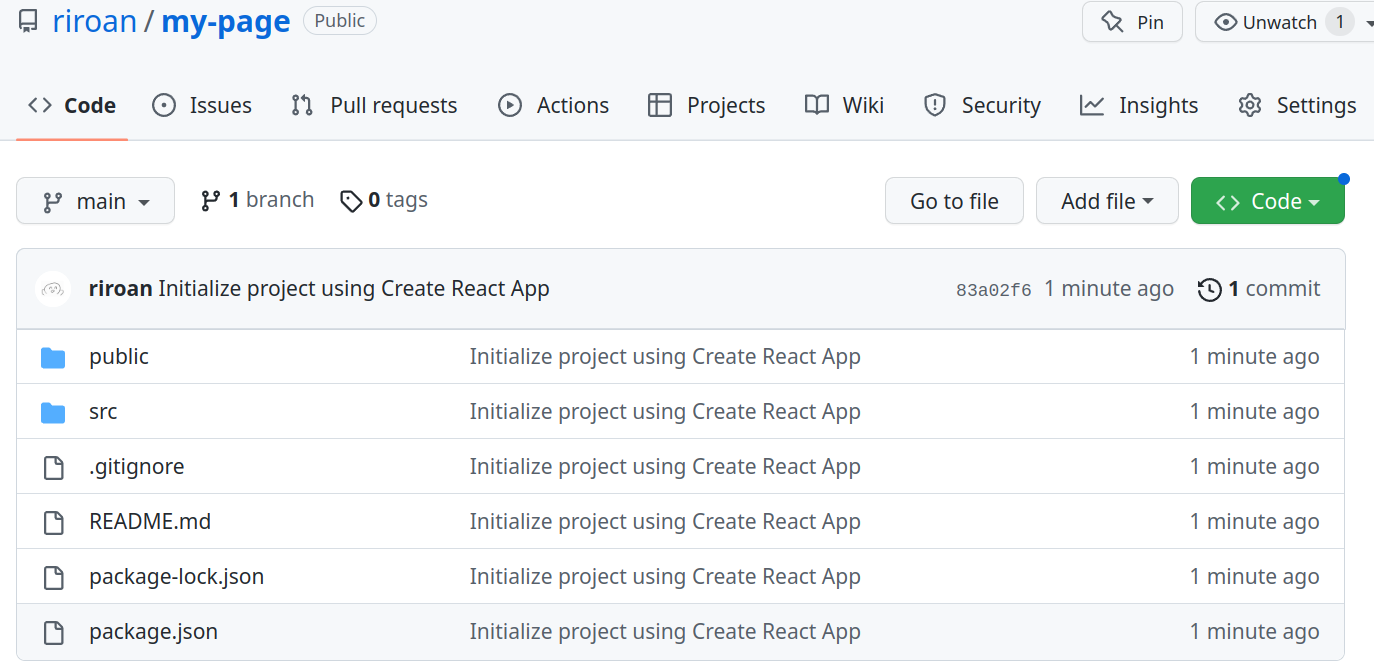Switch to the Issues tab

pyautogui.click(x=202, y=105)
